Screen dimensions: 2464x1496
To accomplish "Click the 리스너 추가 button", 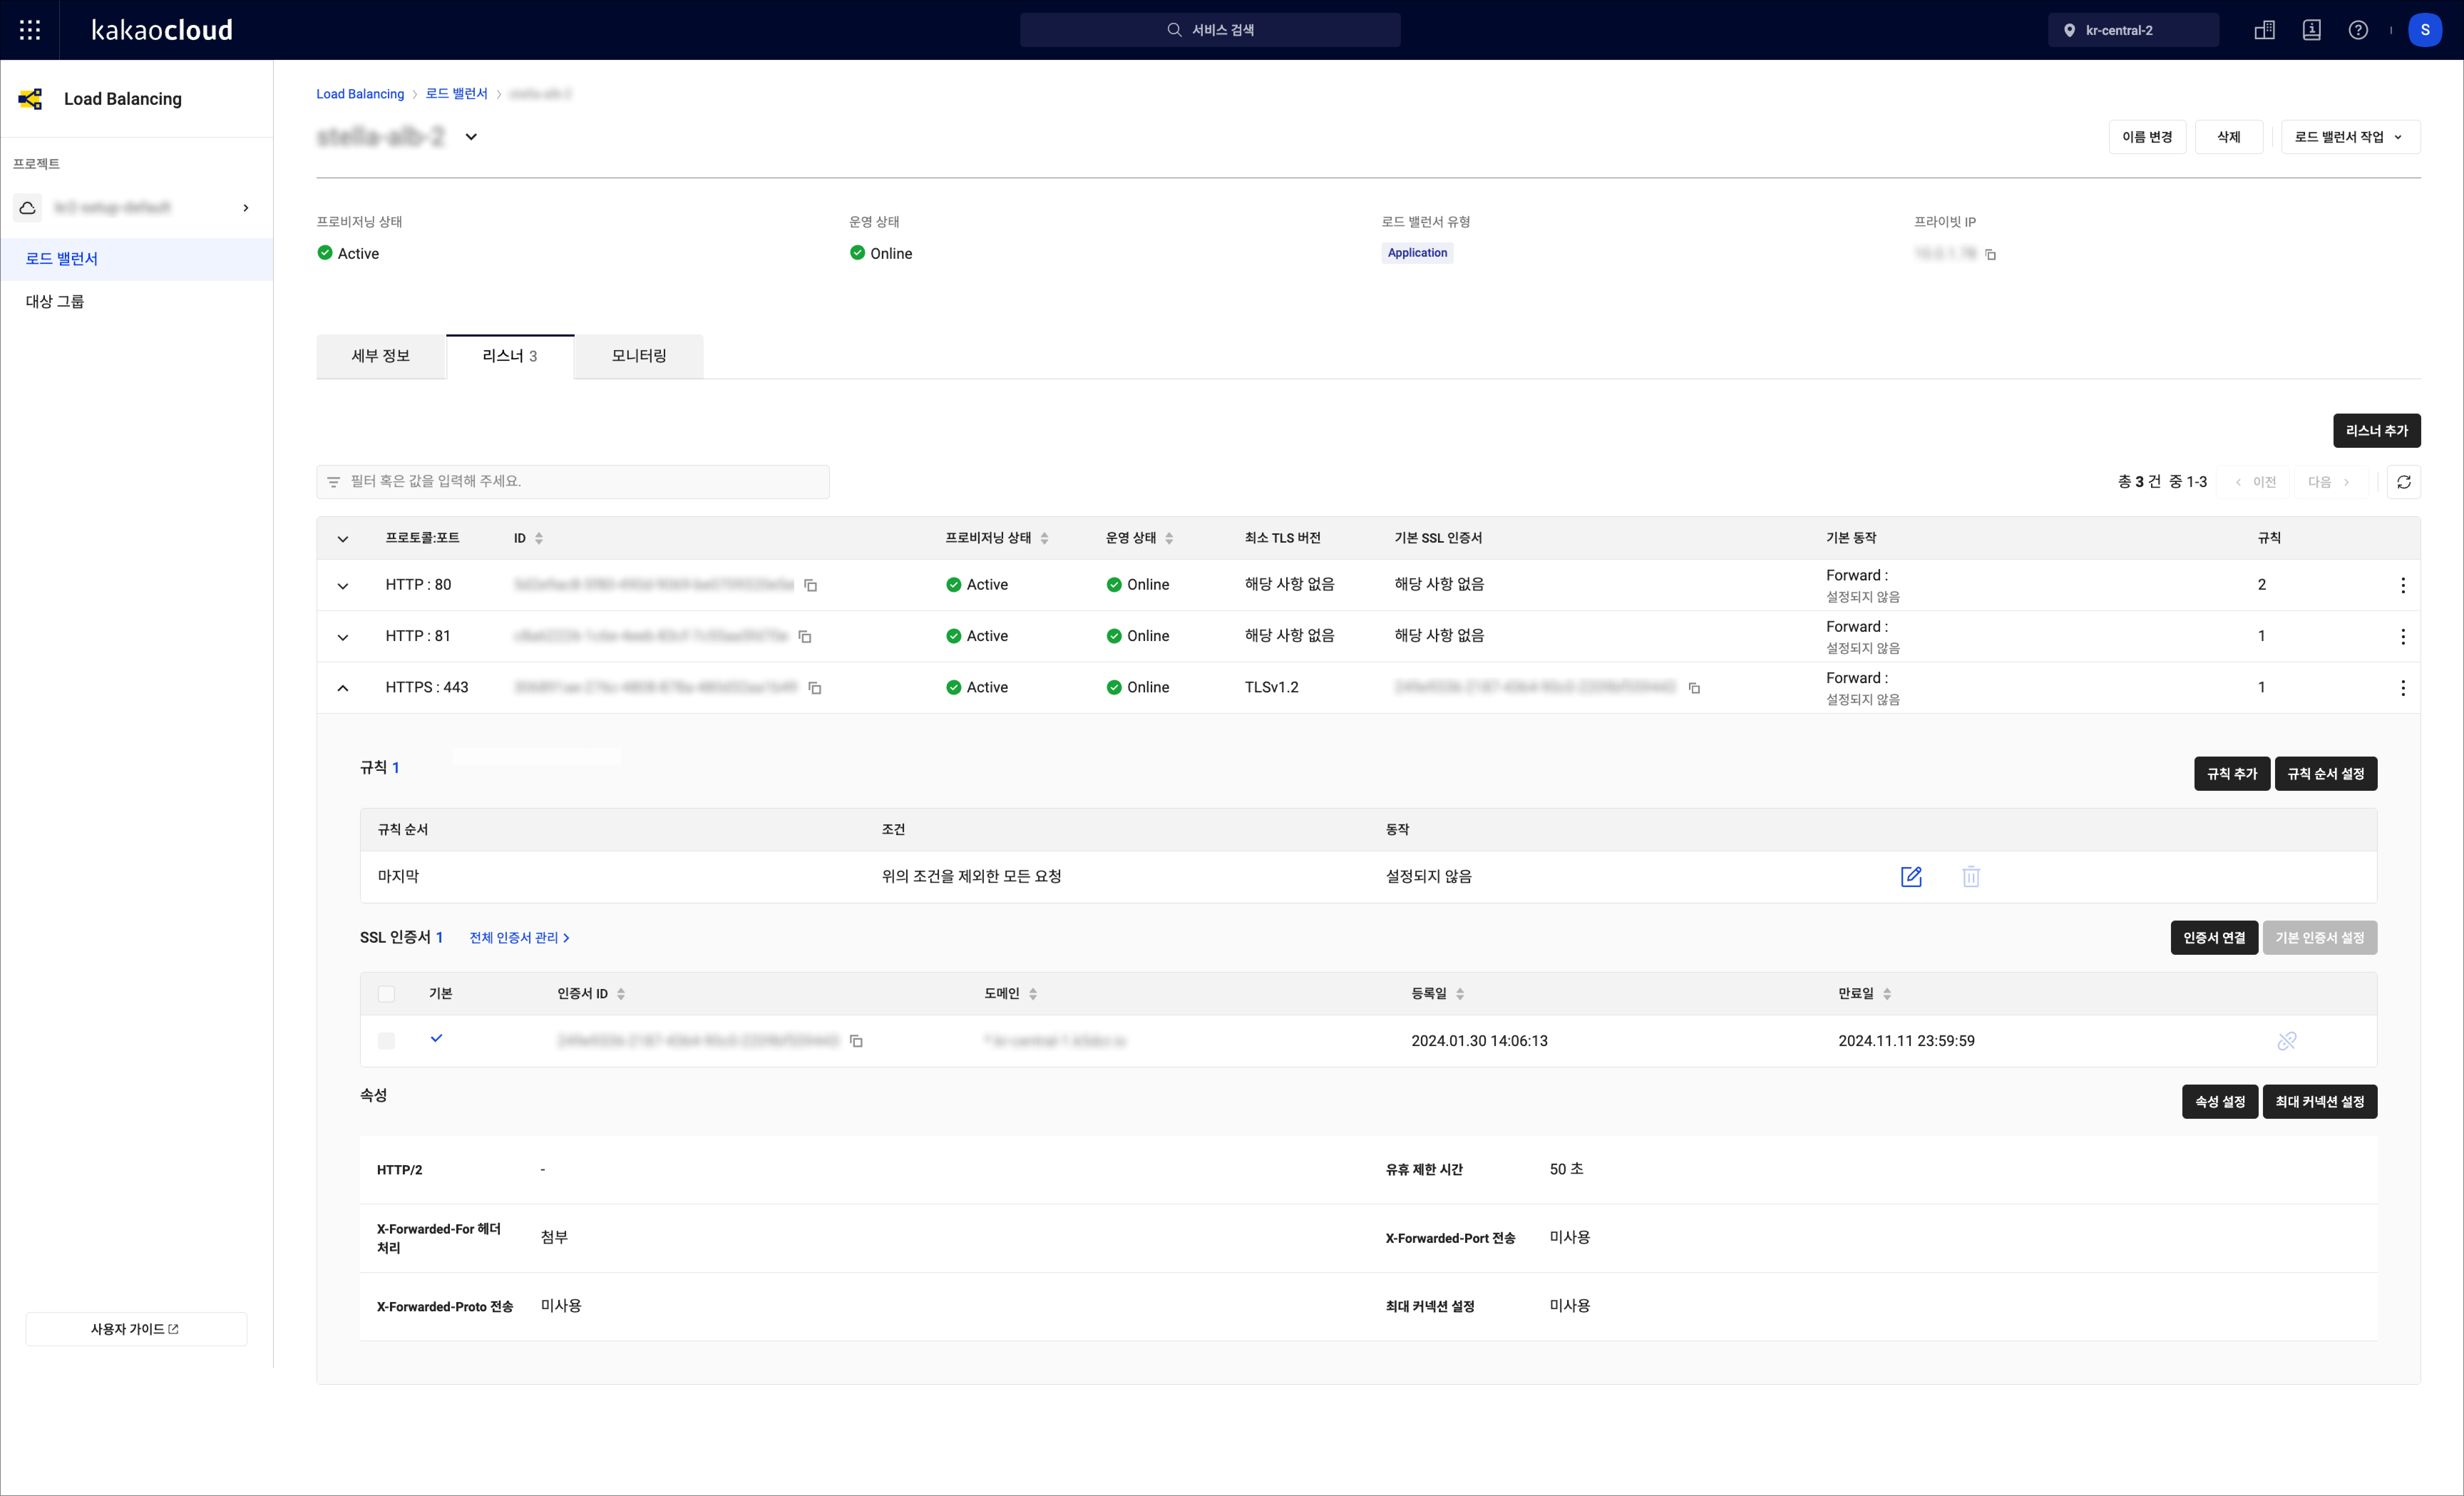I will [2377, 431].
